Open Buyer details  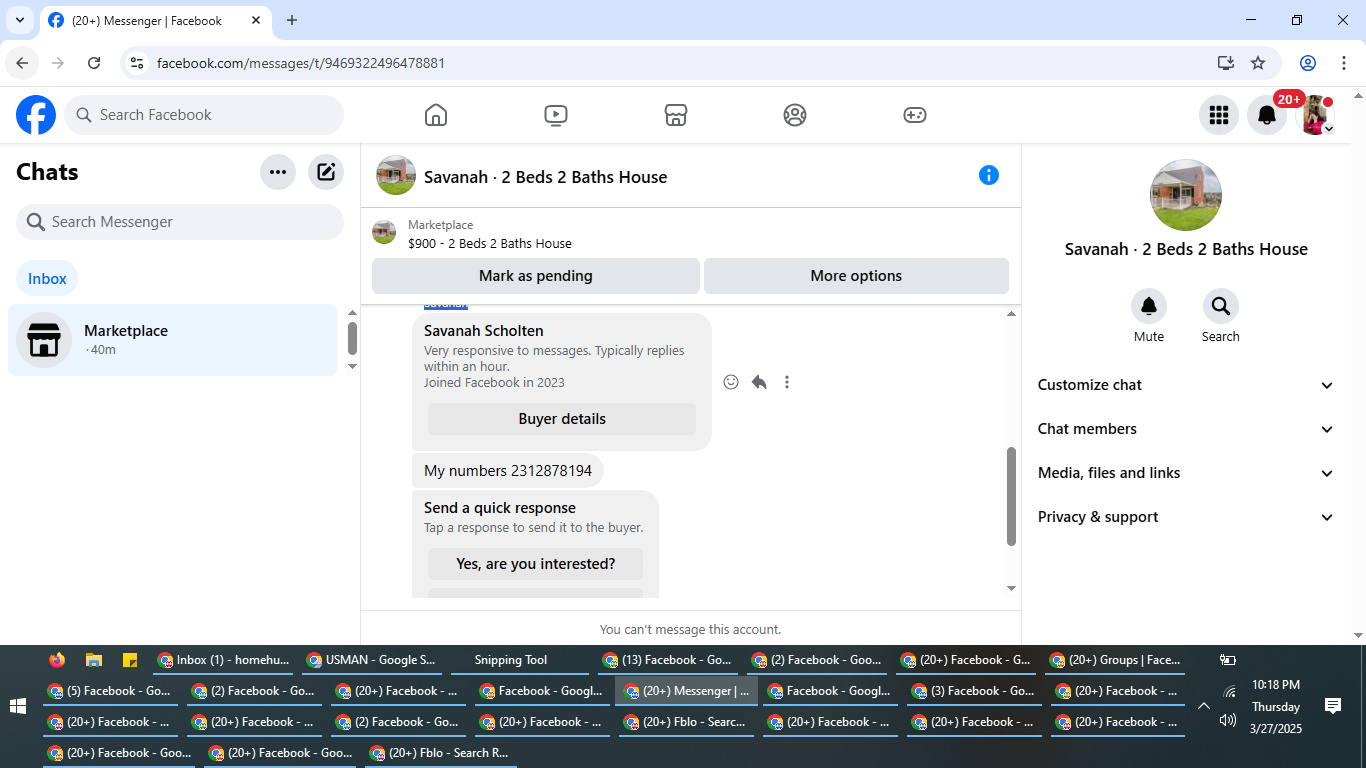point(562,419)
